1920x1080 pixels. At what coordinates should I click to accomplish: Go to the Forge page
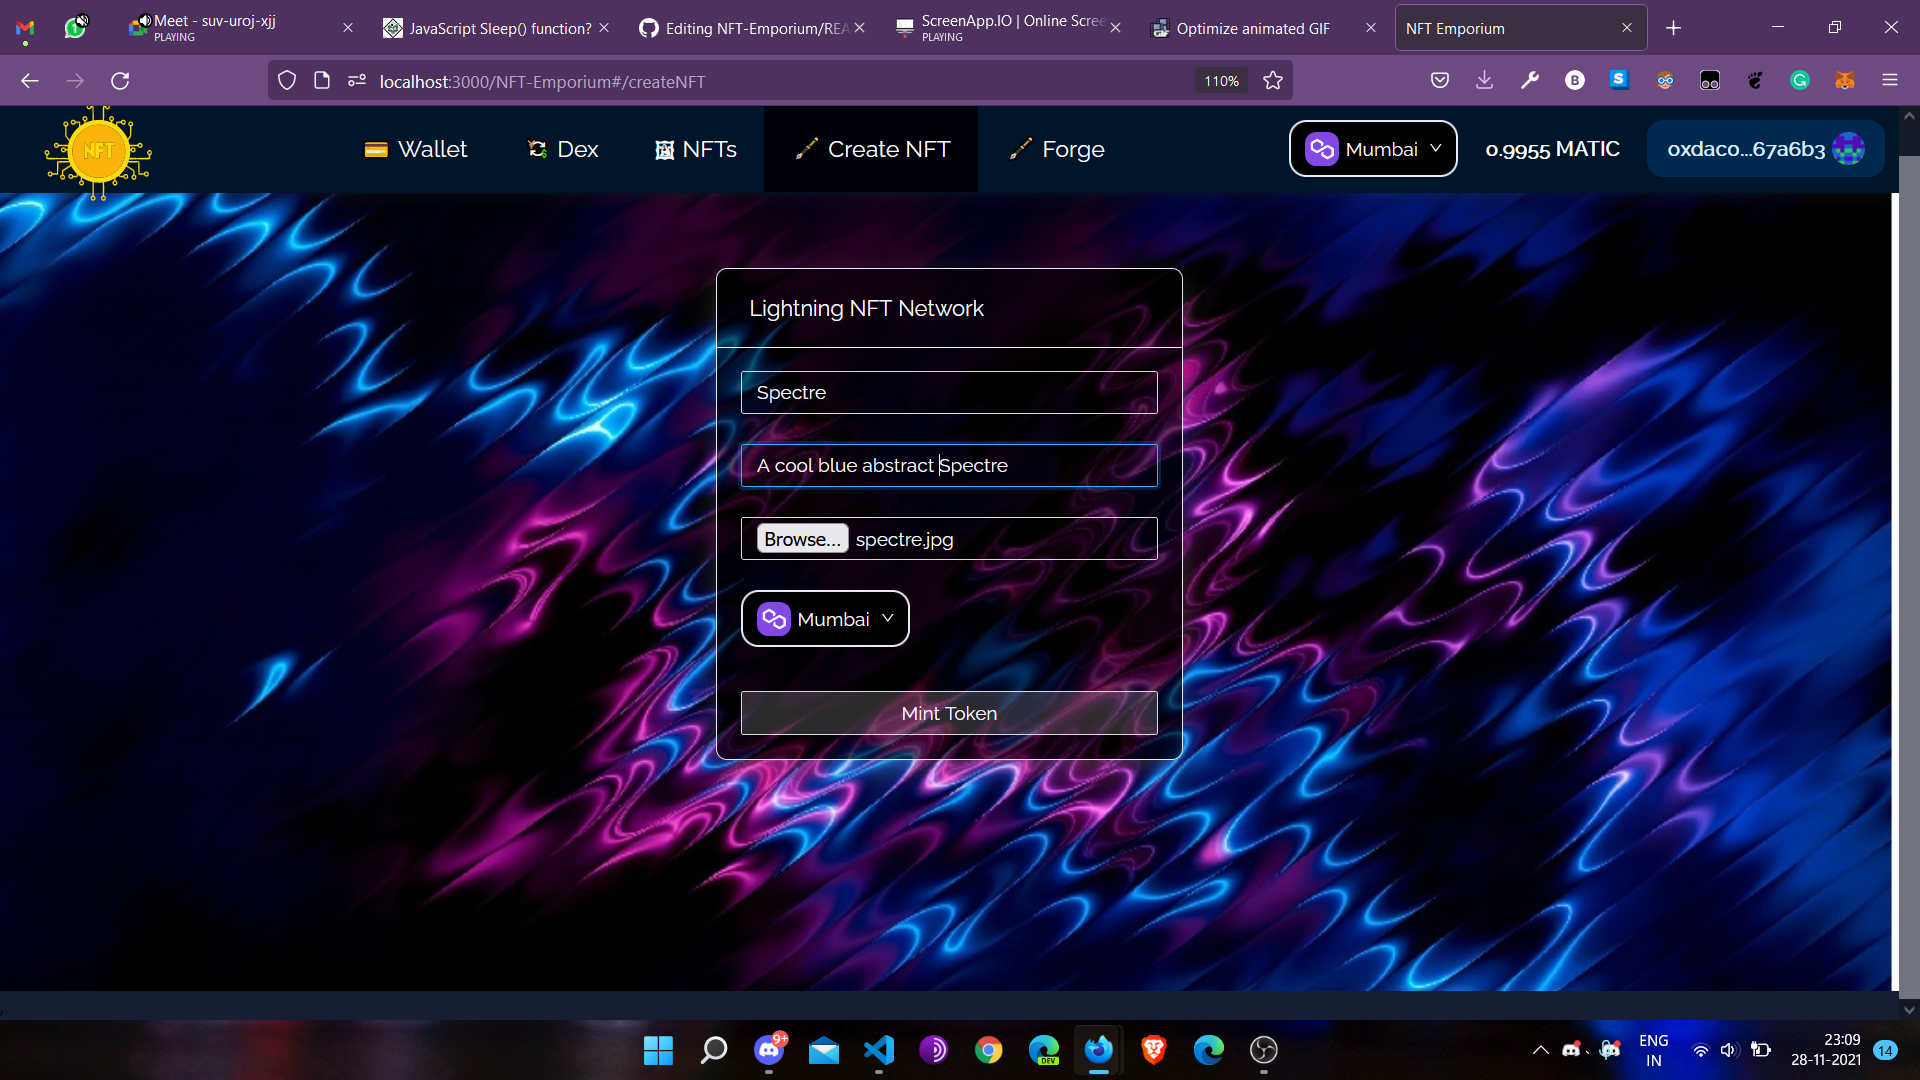1057,149
